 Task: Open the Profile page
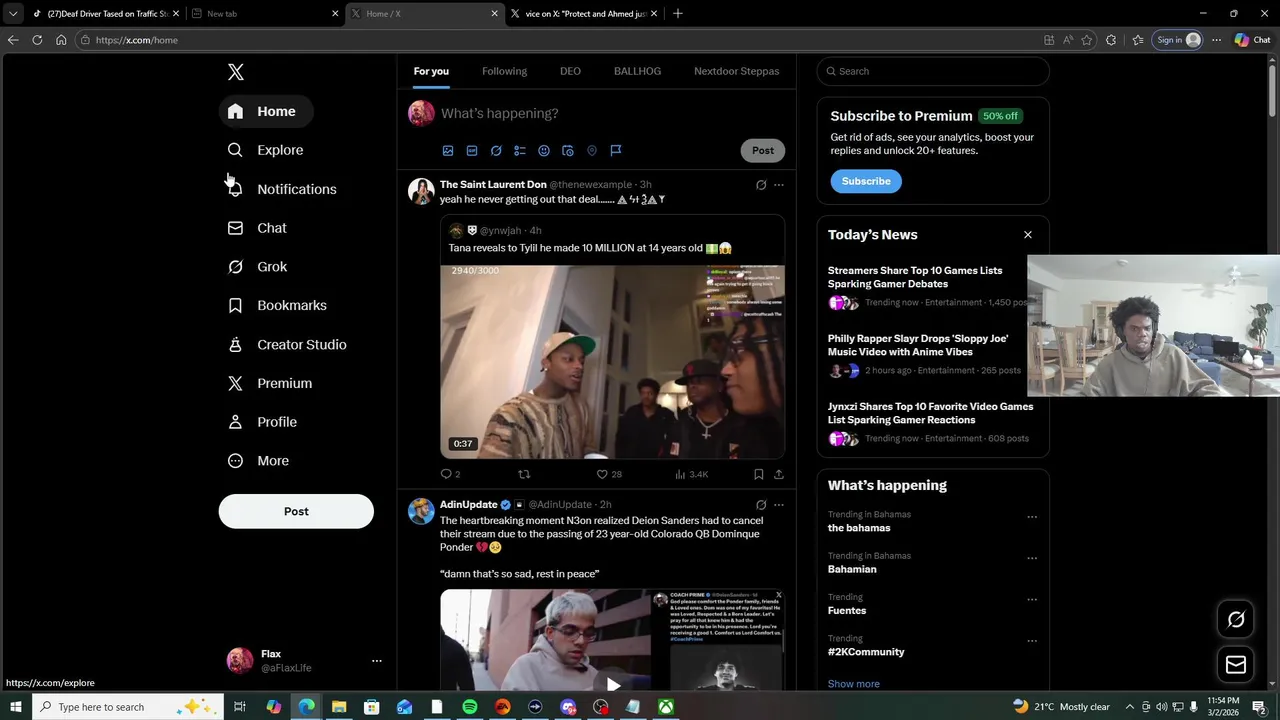tap(262, 422)
